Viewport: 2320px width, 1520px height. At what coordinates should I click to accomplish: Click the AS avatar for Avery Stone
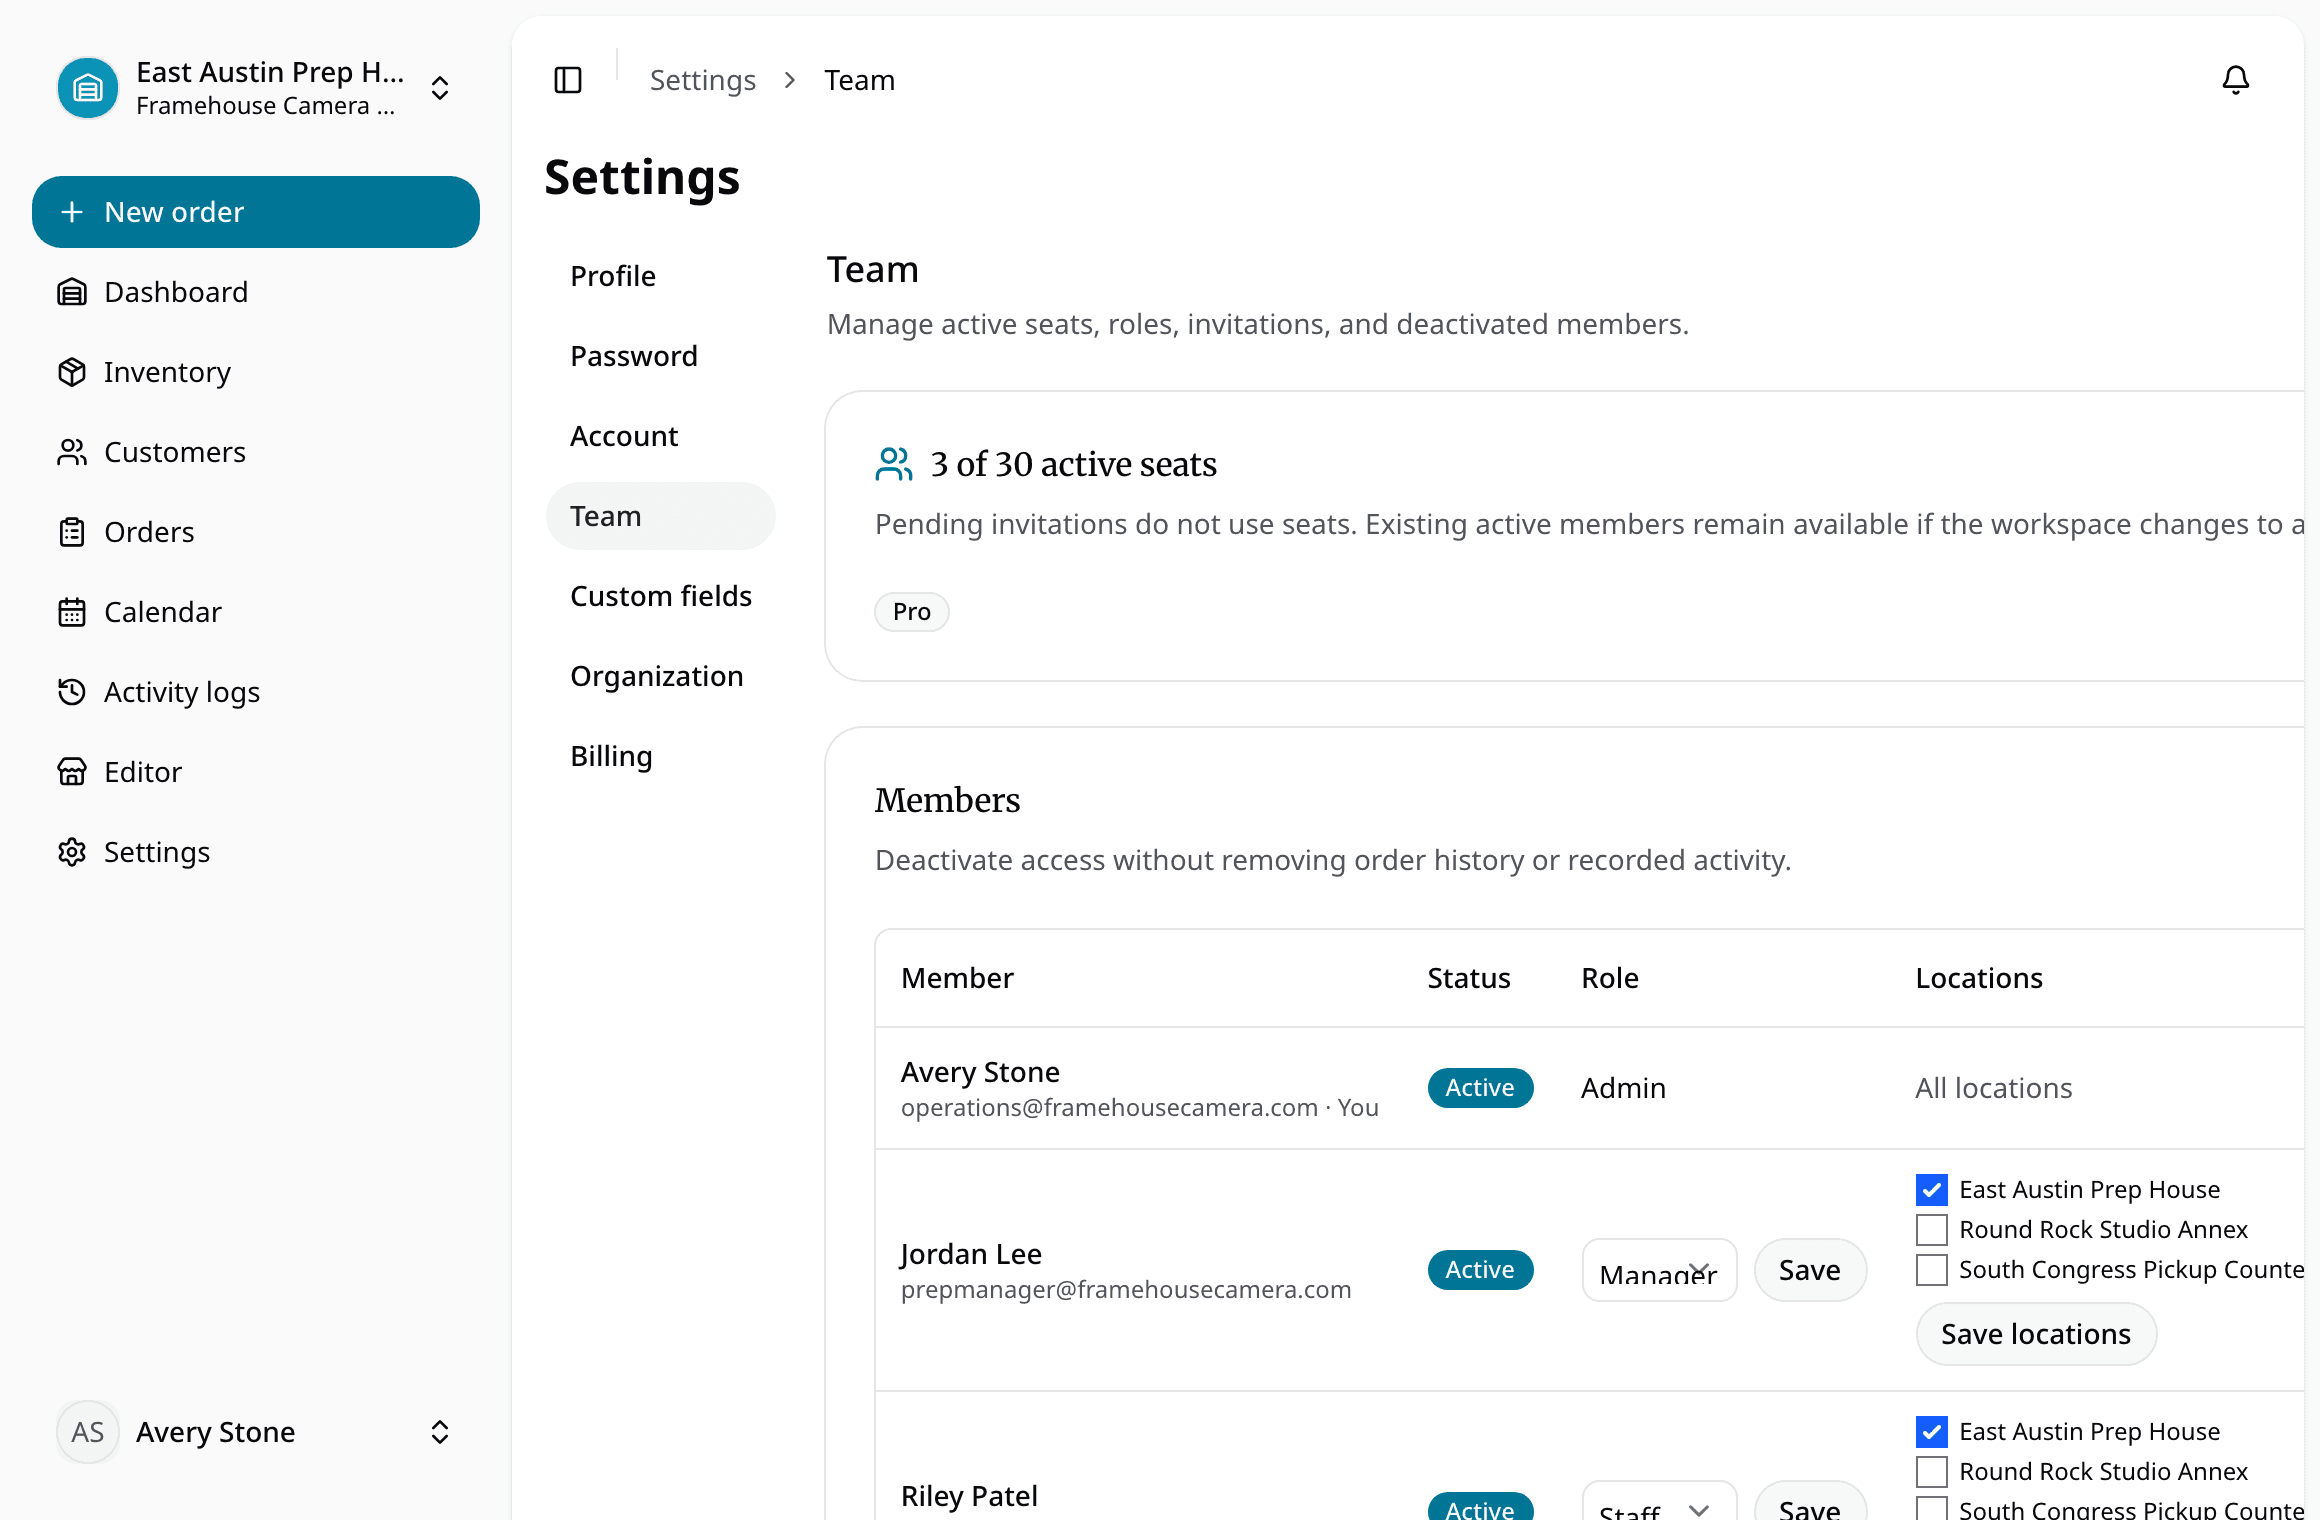88,1432
